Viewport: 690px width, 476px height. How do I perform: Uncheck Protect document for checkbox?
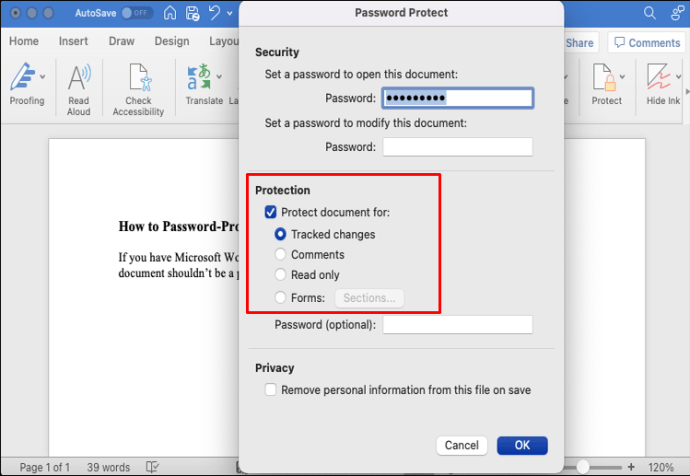point(270,212)
